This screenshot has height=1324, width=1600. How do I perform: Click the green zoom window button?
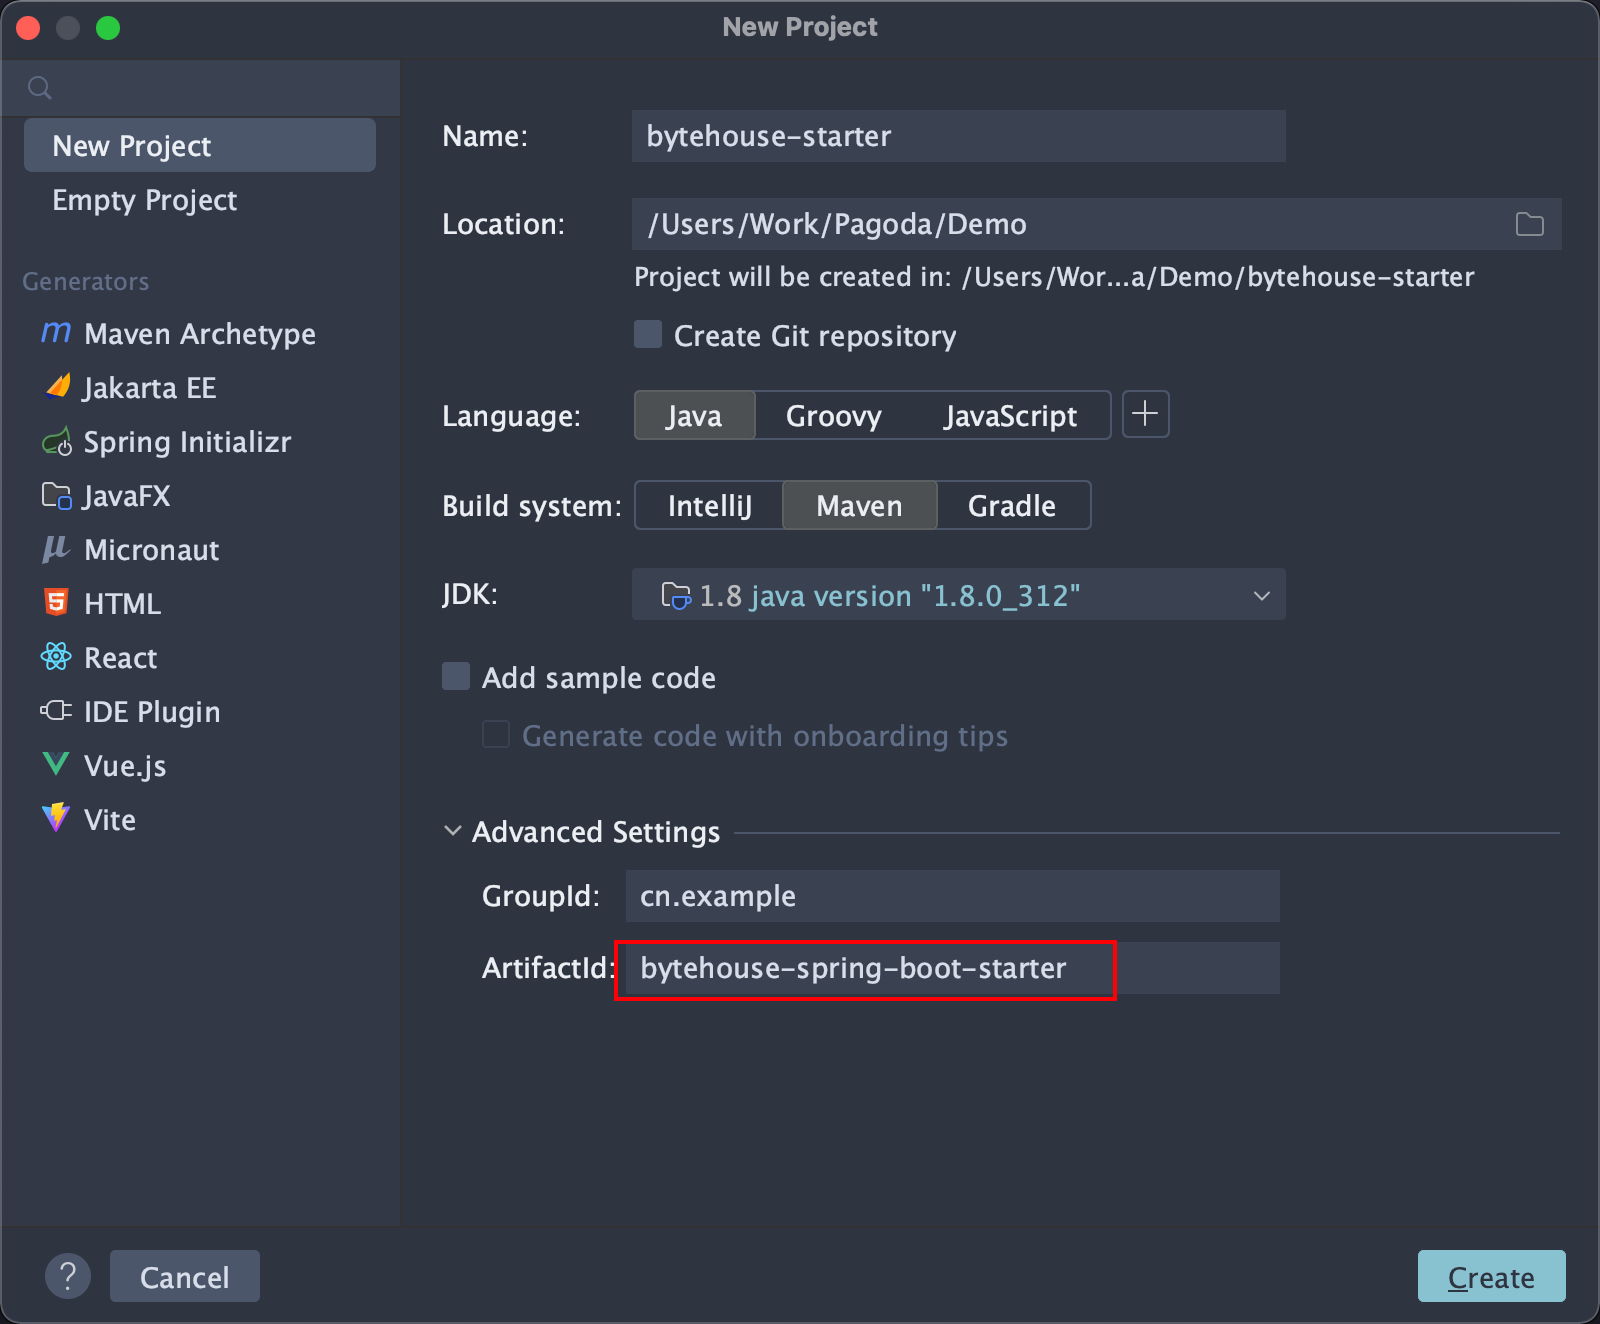[x=108, y=28]
